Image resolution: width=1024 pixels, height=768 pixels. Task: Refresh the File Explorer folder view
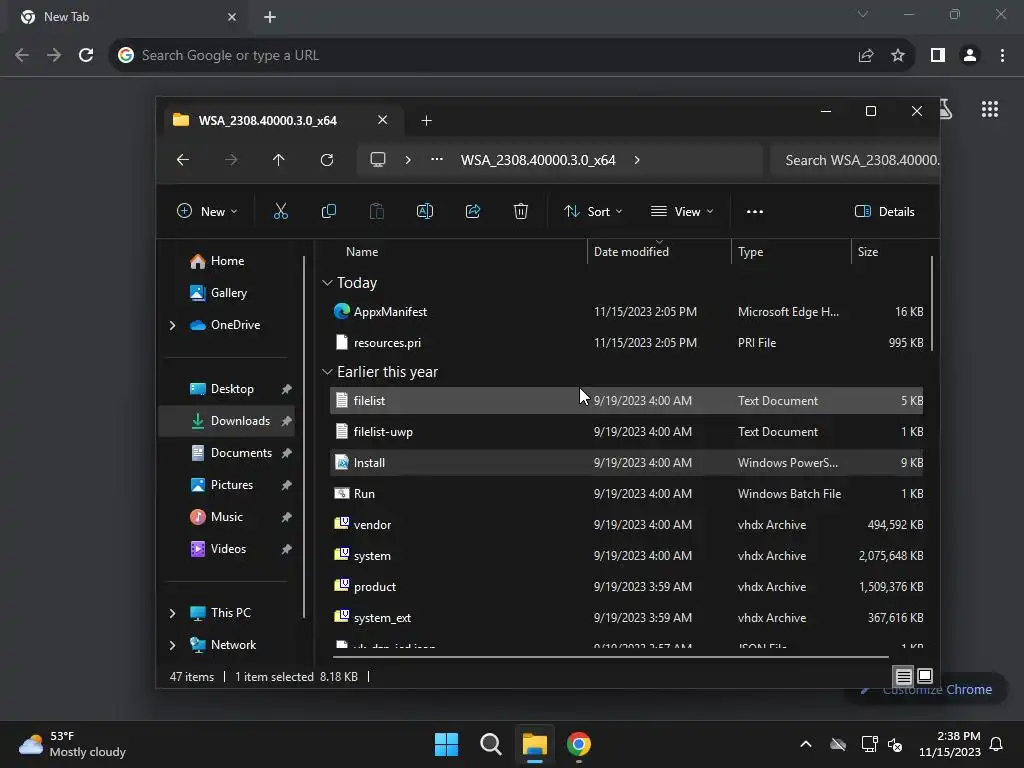click(327, 160)
